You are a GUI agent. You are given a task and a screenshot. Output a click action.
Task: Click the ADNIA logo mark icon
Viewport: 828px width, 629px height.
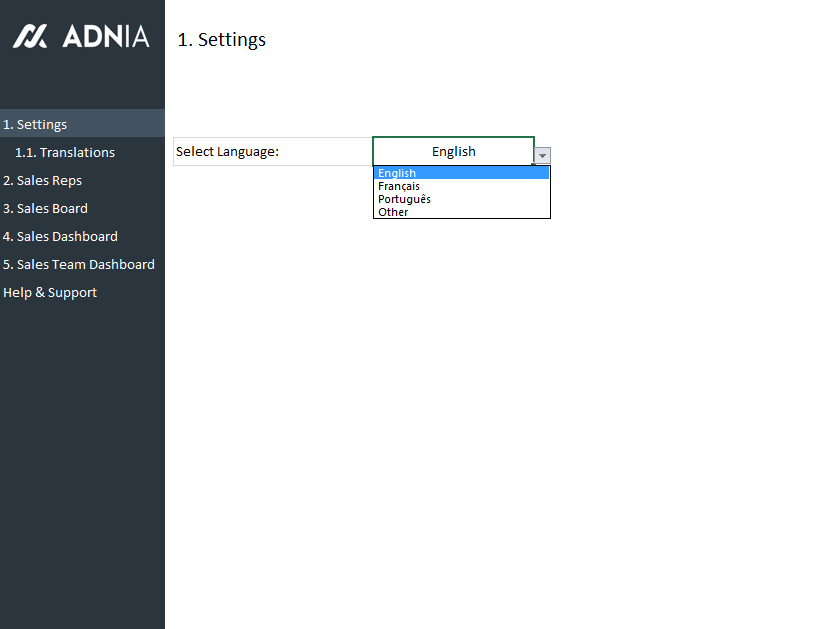pyautogui.click(x=30, y=37)
